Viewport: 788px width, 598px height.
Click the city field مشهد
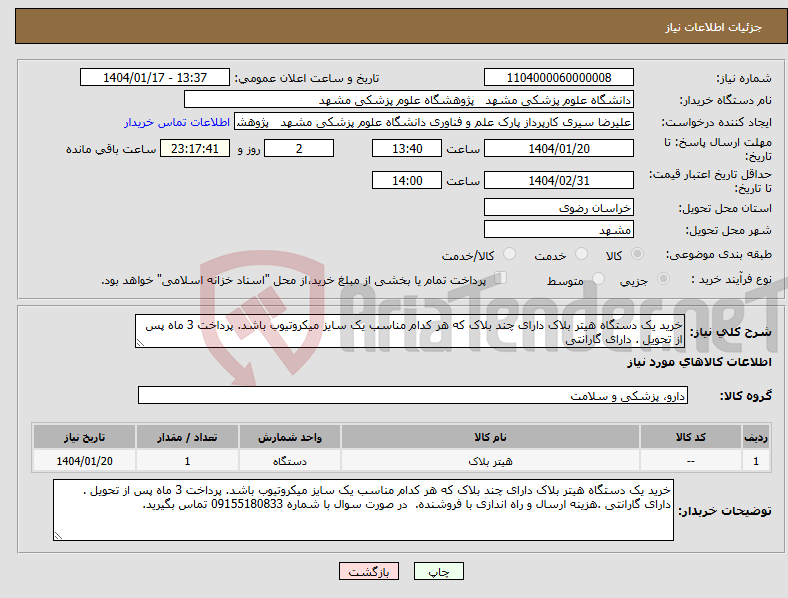tap(559, 229)
